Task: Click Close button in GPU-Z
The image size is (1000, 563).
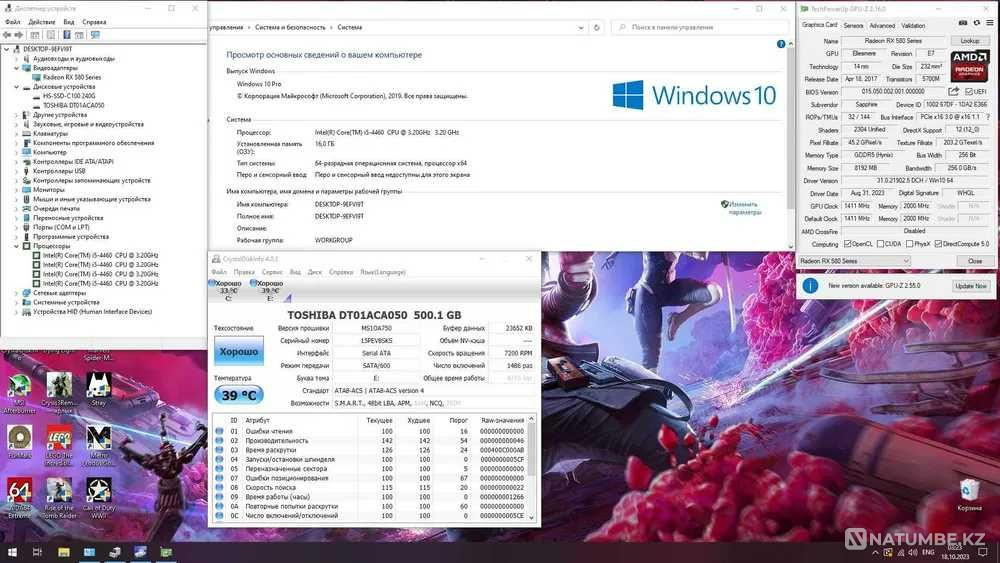Action: pos(975,261)
